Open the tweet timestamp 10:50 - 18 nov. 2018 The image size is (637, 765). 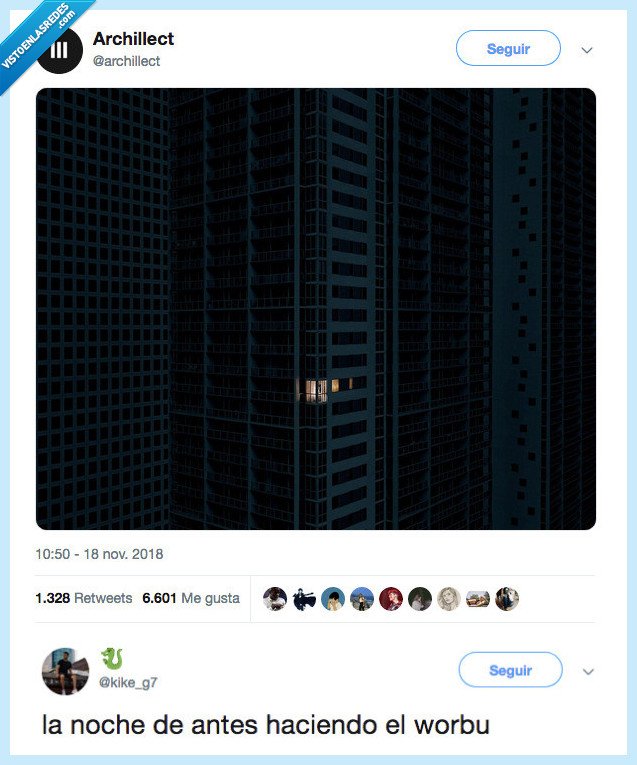99,554
